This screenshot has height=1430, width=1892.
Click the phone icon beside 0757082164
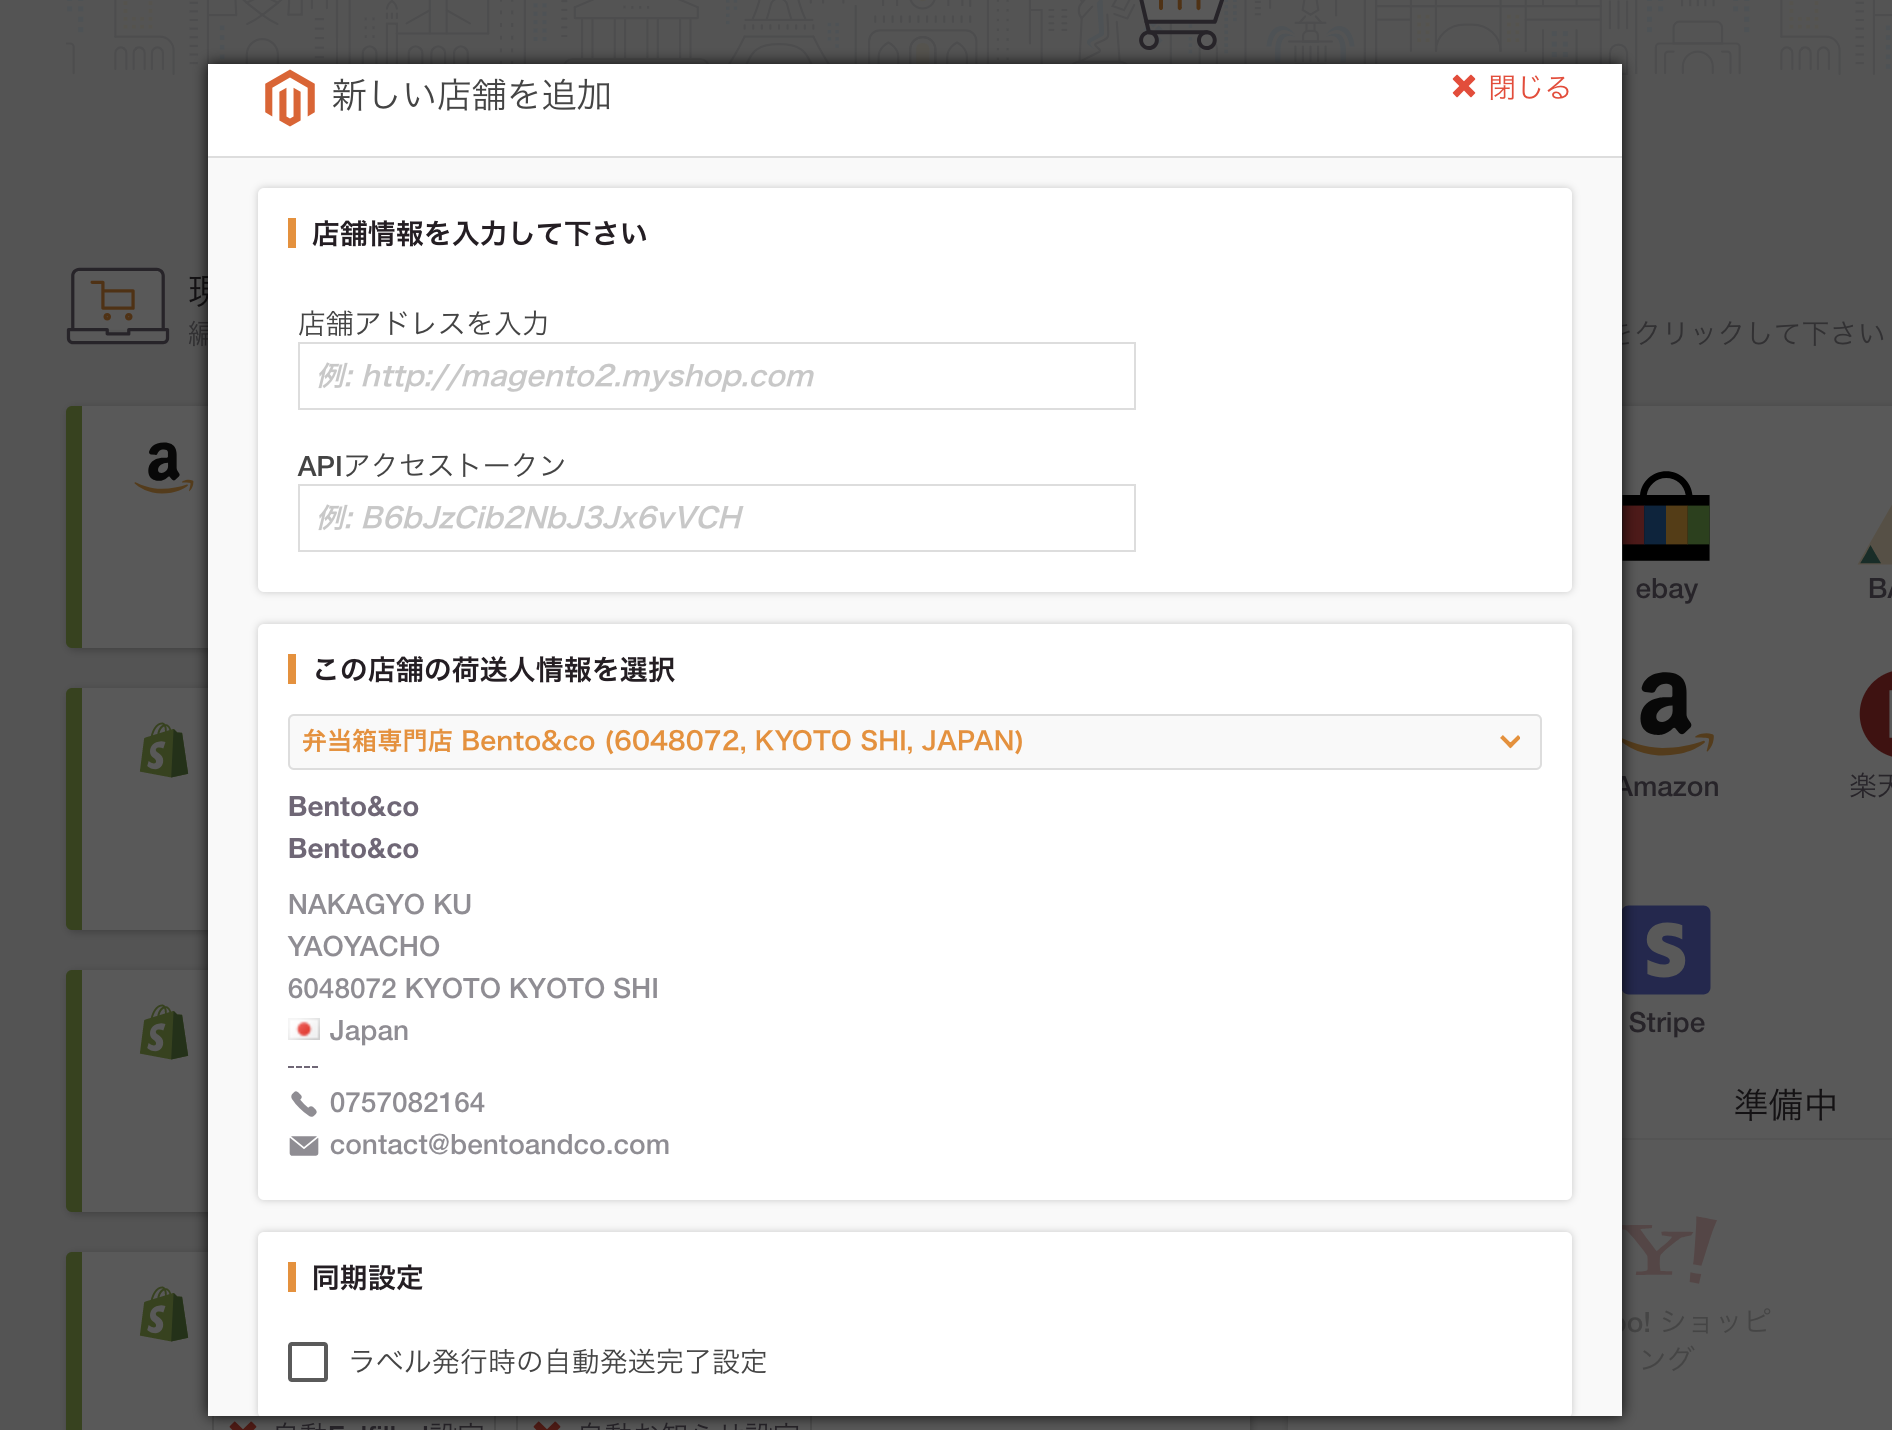[x=303, y=1103]
